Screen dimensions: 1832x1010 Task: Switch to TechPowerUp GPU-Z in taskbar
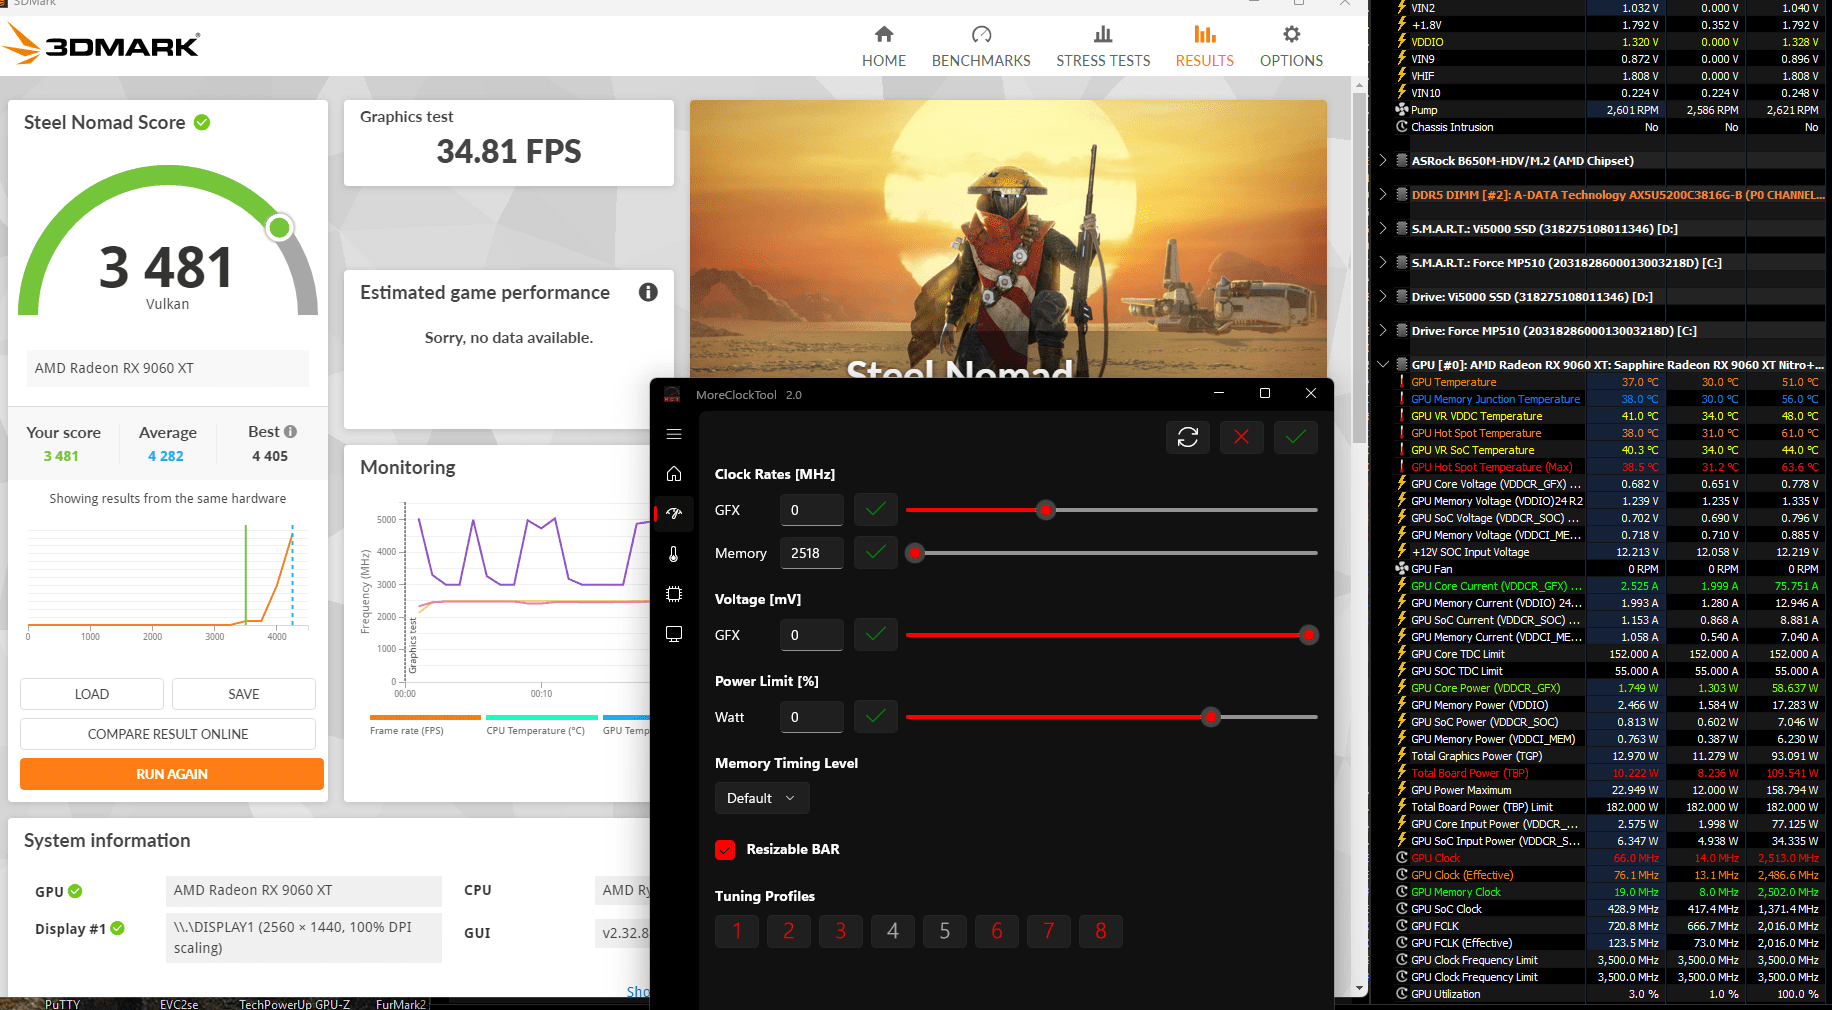pos(294,1004)
